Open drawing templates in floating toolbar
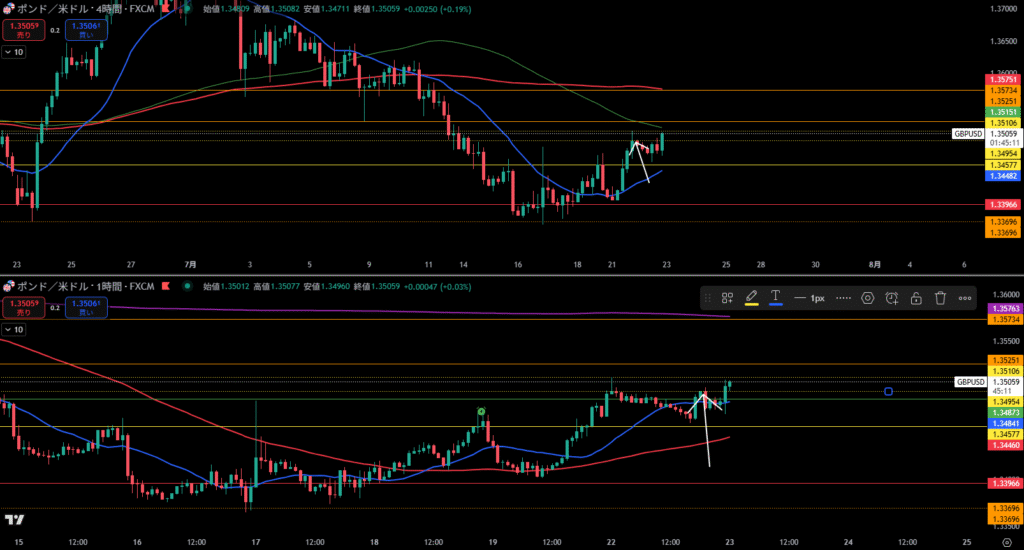 [727, 298]
